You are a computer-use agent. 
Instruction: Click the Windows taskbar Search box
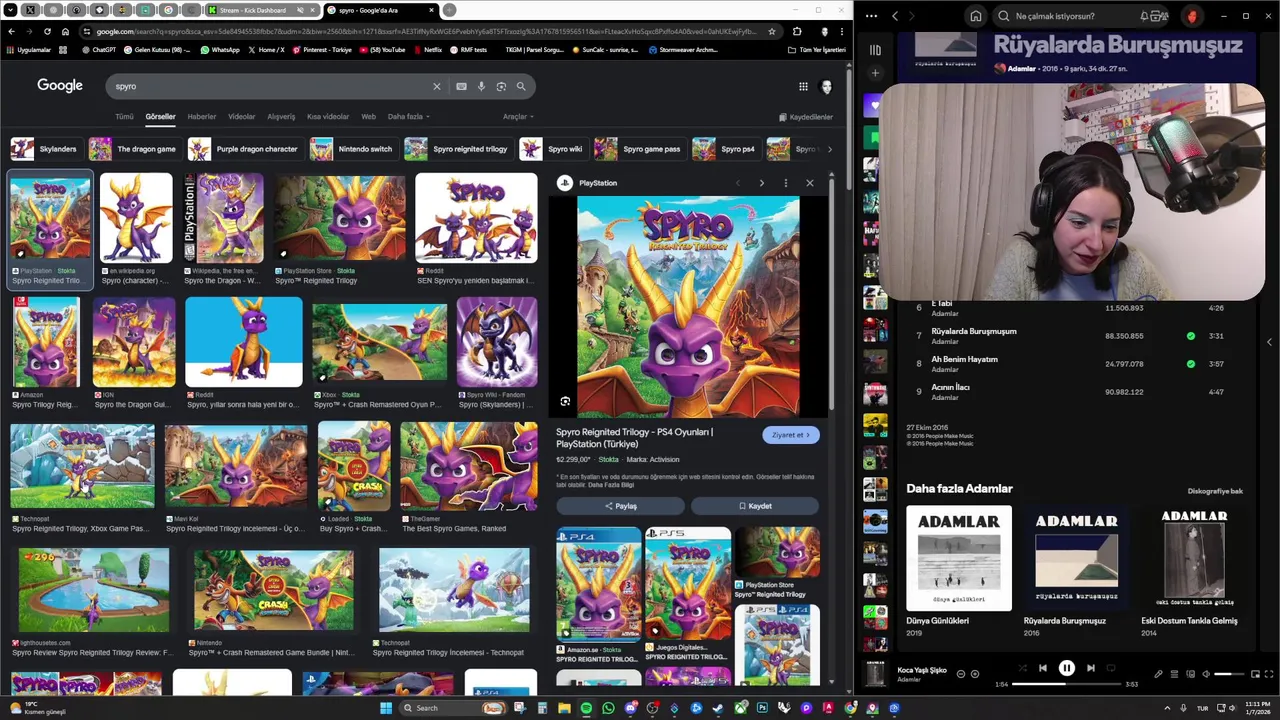(x=453, y=708)
